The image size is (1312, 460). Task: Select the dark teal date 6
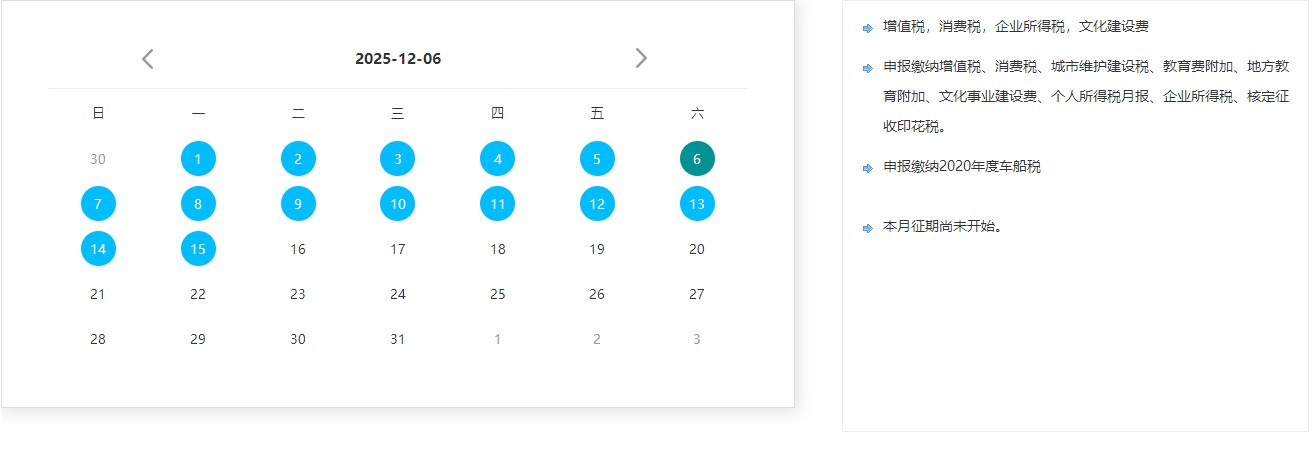point(697,158)
